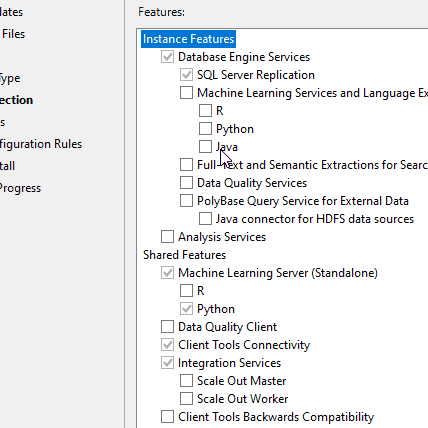Click the Progress step in the sidebar
This screenshot has height=428, width=428.
[x=20, y=188]
